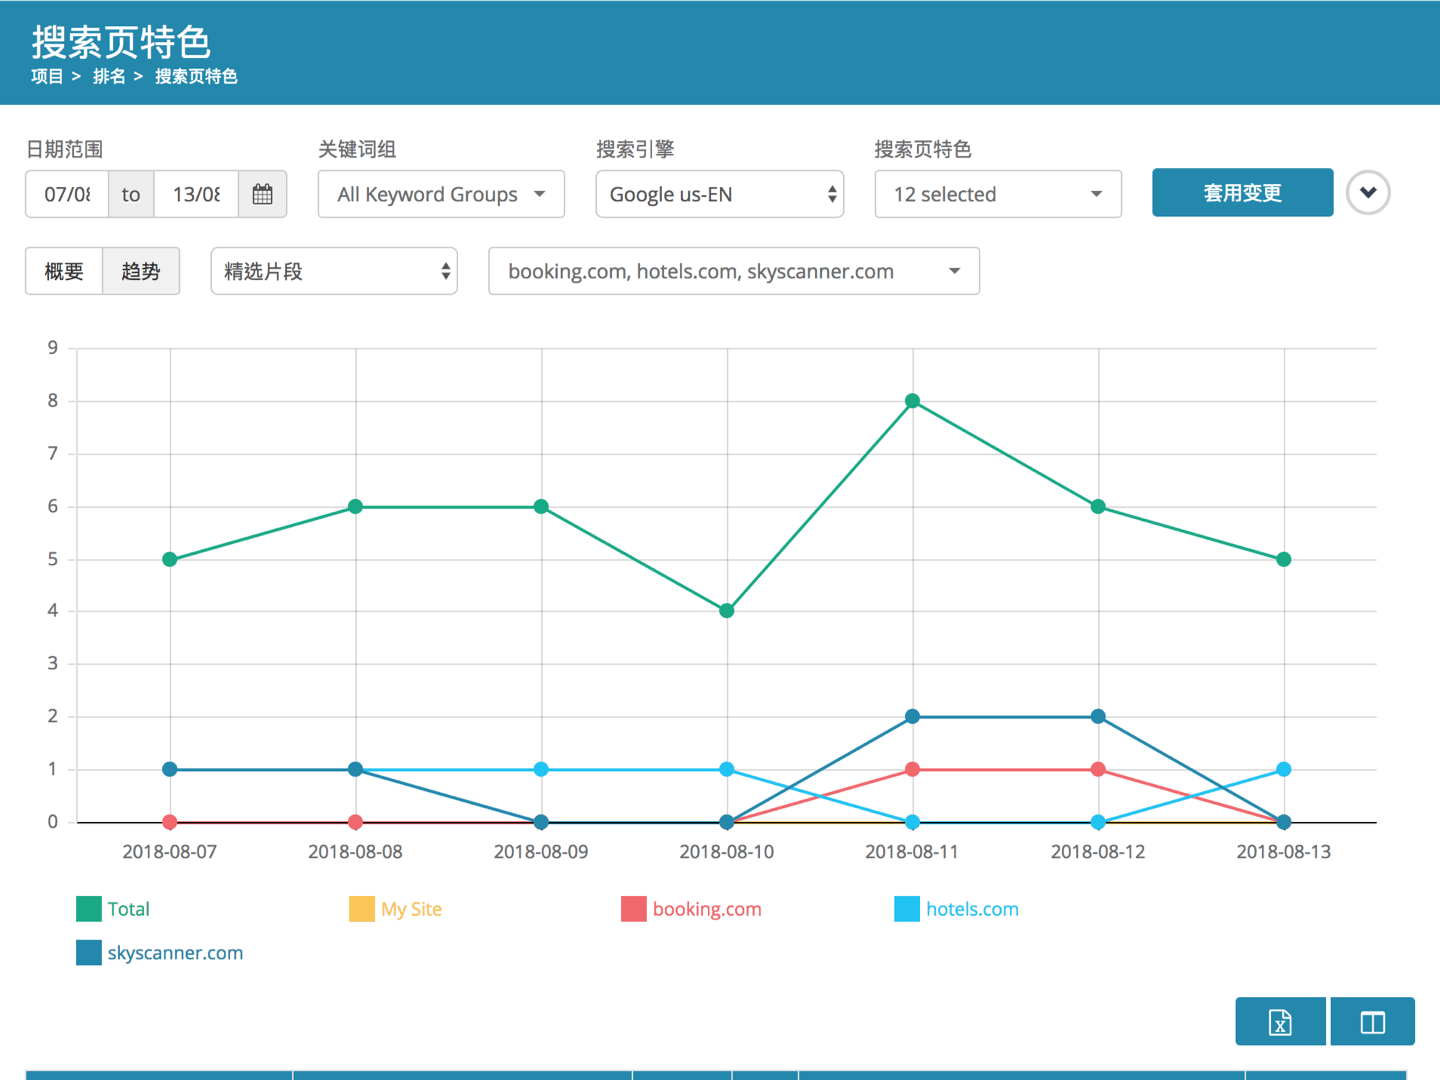Image resolution: width=1440 pixels, height=1080 pixels.
Task: Switch to the 趋势 tab
Action: 141,271
